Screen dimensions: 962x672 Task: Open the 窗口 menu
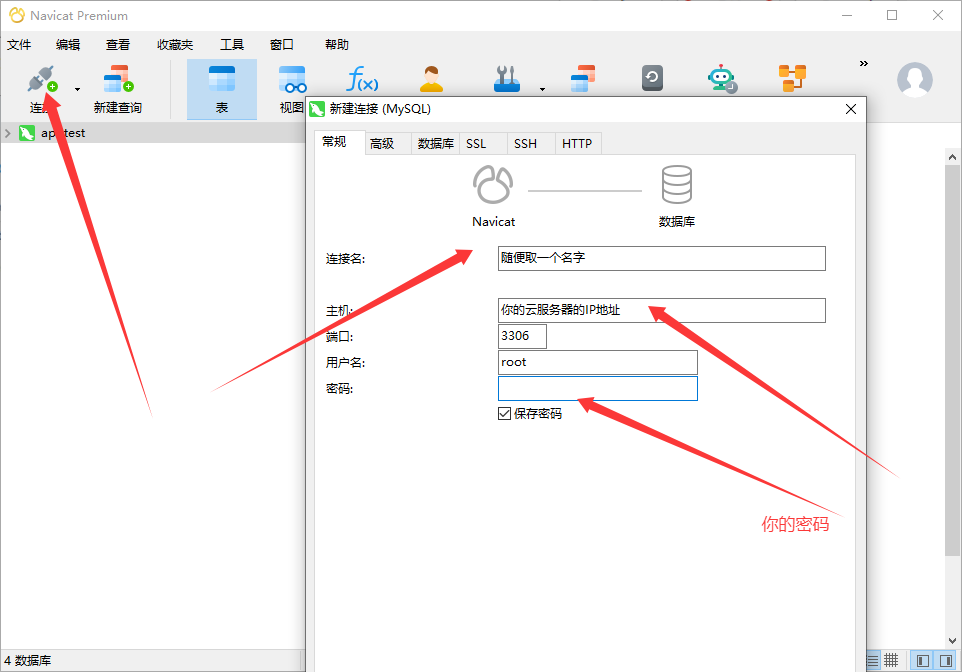[282, 45]
